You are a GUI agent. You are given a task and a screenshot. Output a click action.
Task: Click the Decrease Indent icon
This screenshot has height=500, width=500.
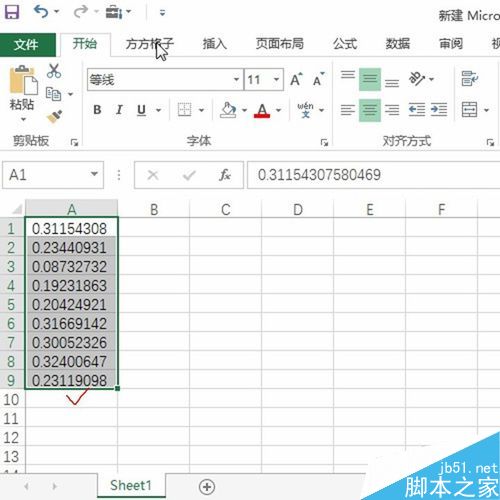[x=417, y=110]
